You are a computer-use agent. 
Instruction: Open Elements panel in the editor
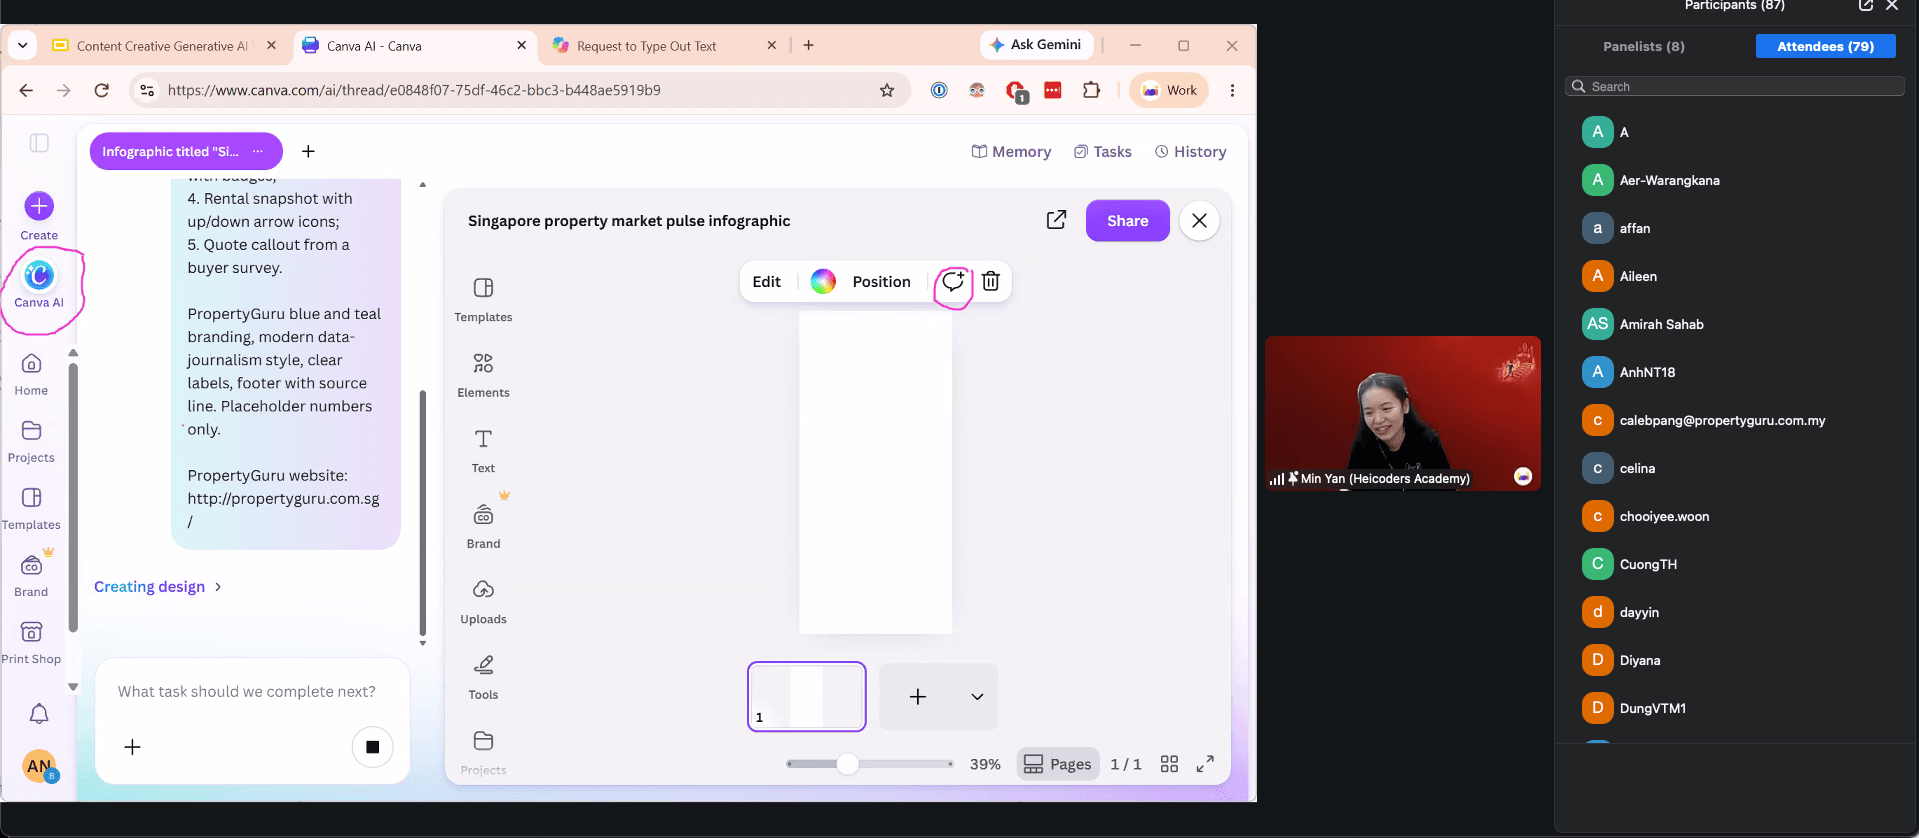[x=483, y=375]
